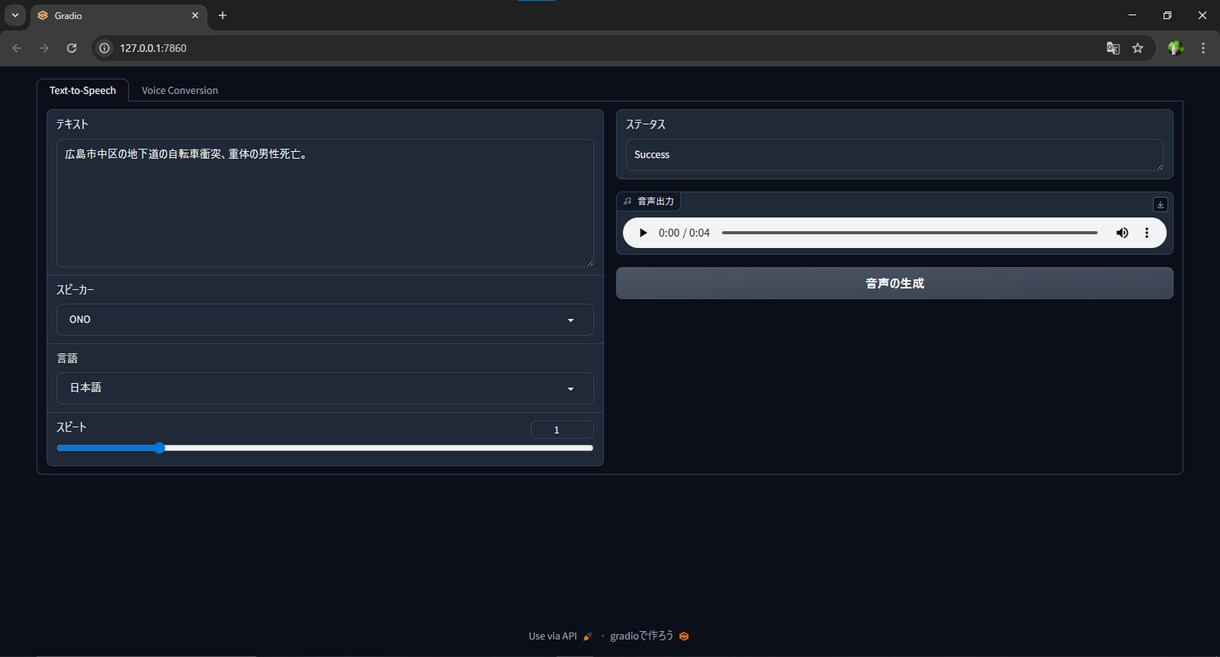View site information in address bar
This screenshot has width=1220, height=657.
[104, 48]
